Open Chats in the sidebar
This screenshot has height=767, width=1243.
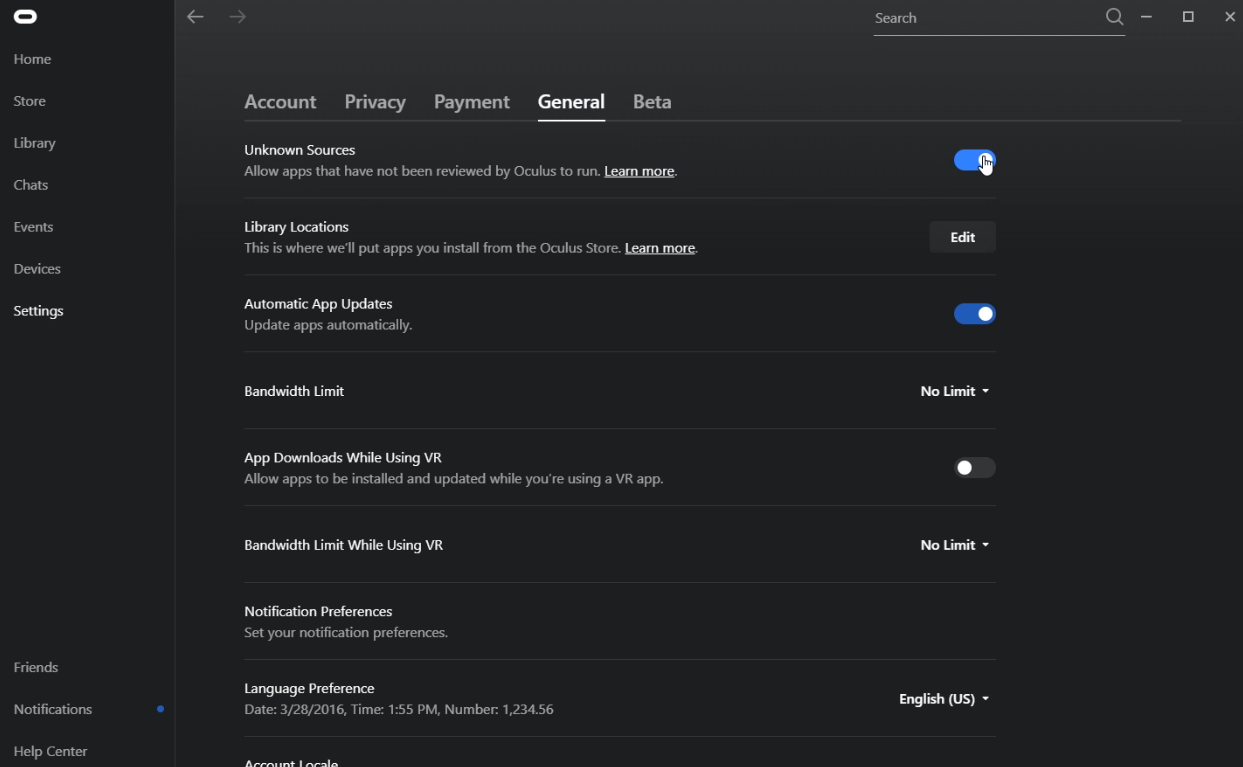pos(31,185)
